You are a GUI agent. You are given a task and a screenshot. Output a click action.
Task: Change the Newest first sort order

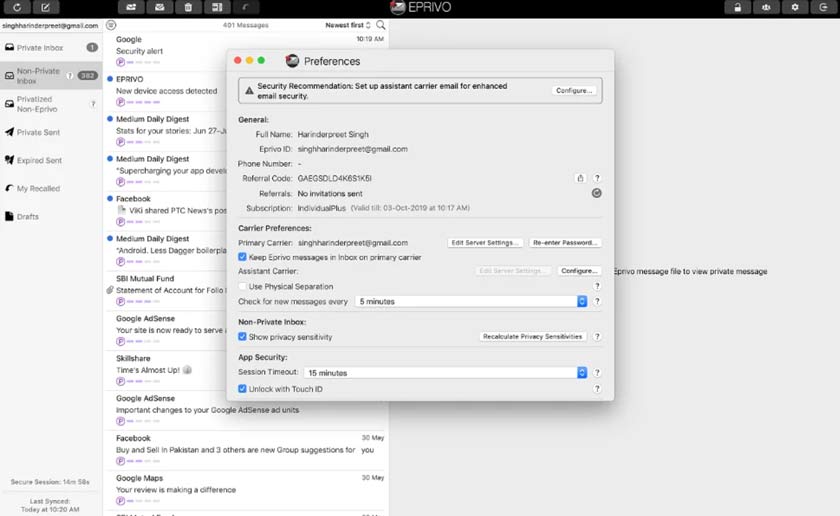[348, 25]
